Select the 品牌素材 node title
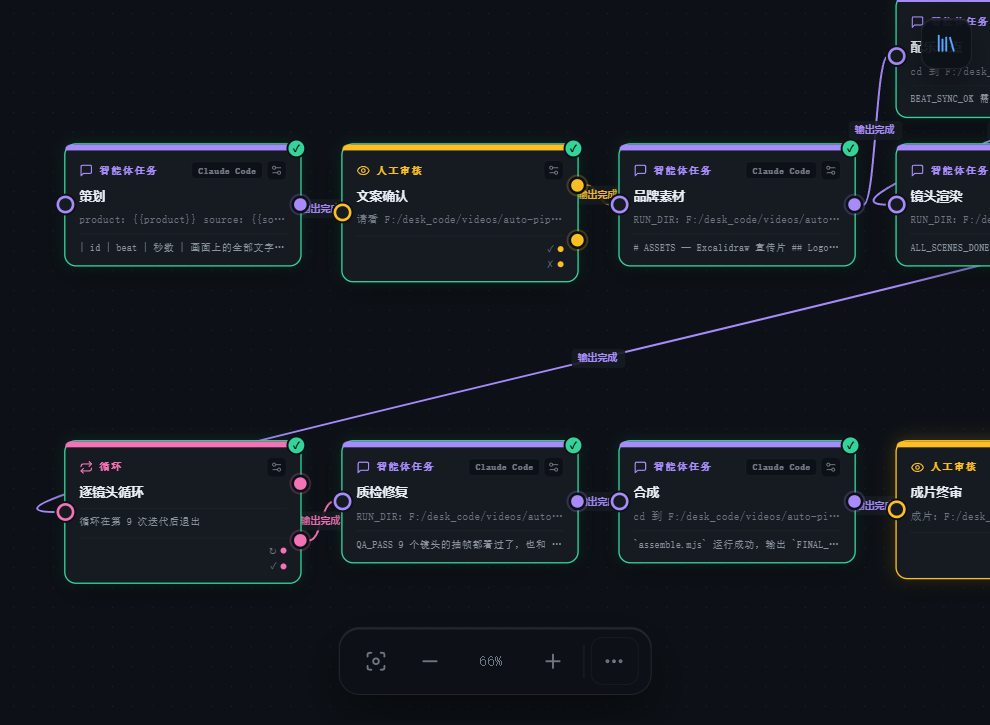The image size is (990, 725). coord(659,196)
